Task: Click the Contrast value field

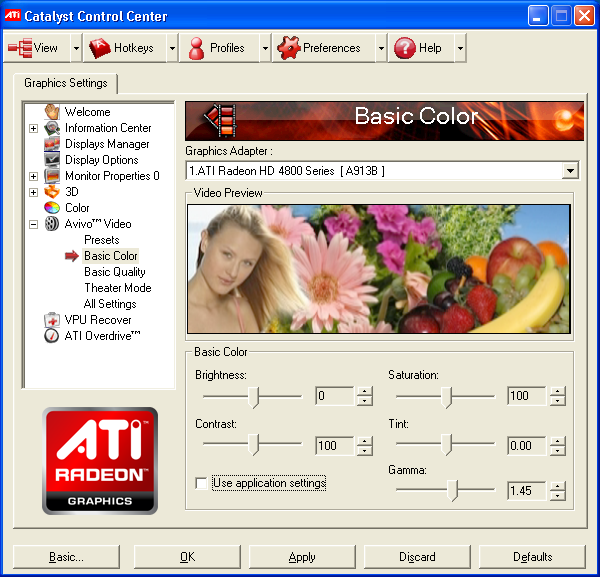Action: pos(335,446)
